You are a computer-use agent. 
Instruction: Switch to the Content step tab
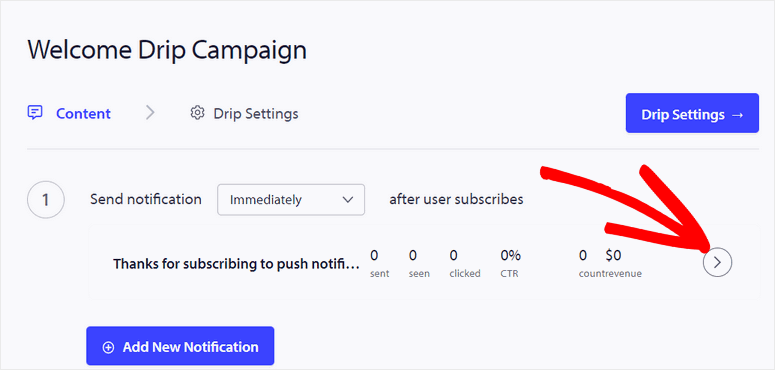point(69,114)
